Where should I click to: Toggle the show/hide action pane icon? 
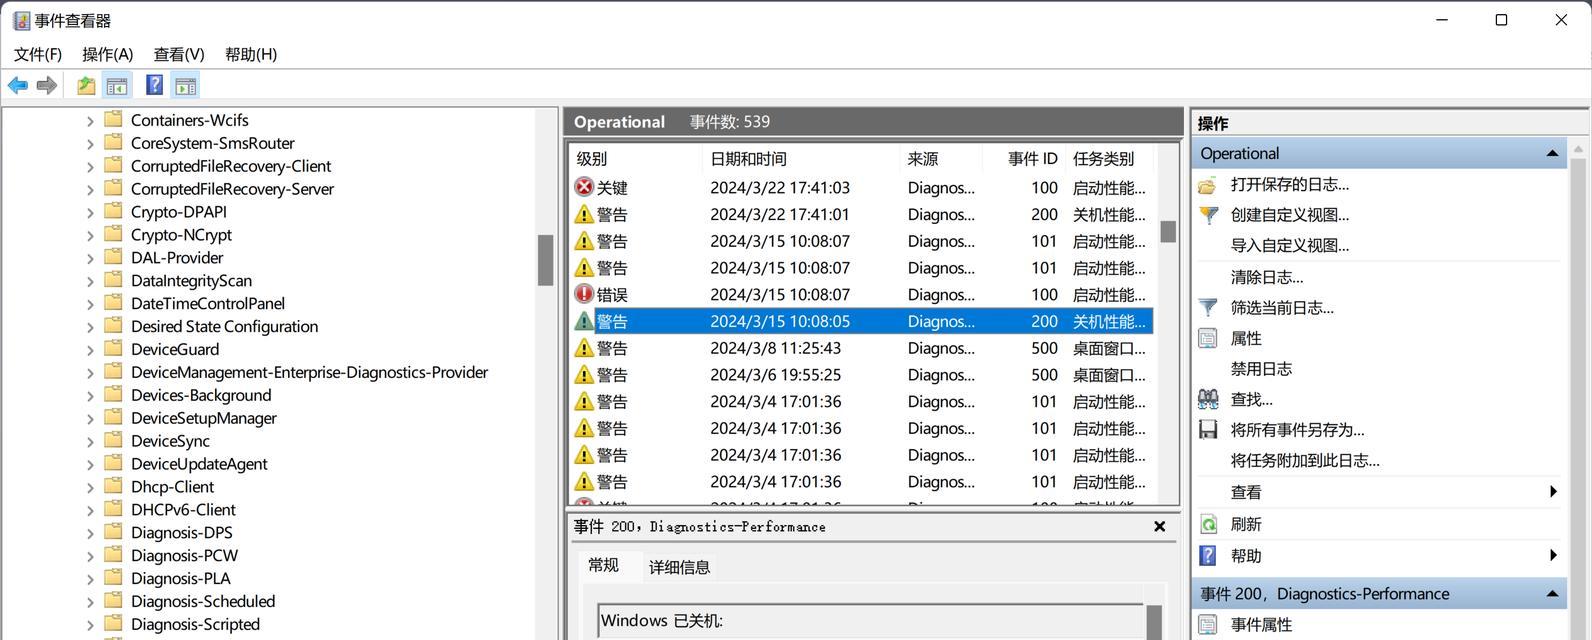(x=185, y=86)
